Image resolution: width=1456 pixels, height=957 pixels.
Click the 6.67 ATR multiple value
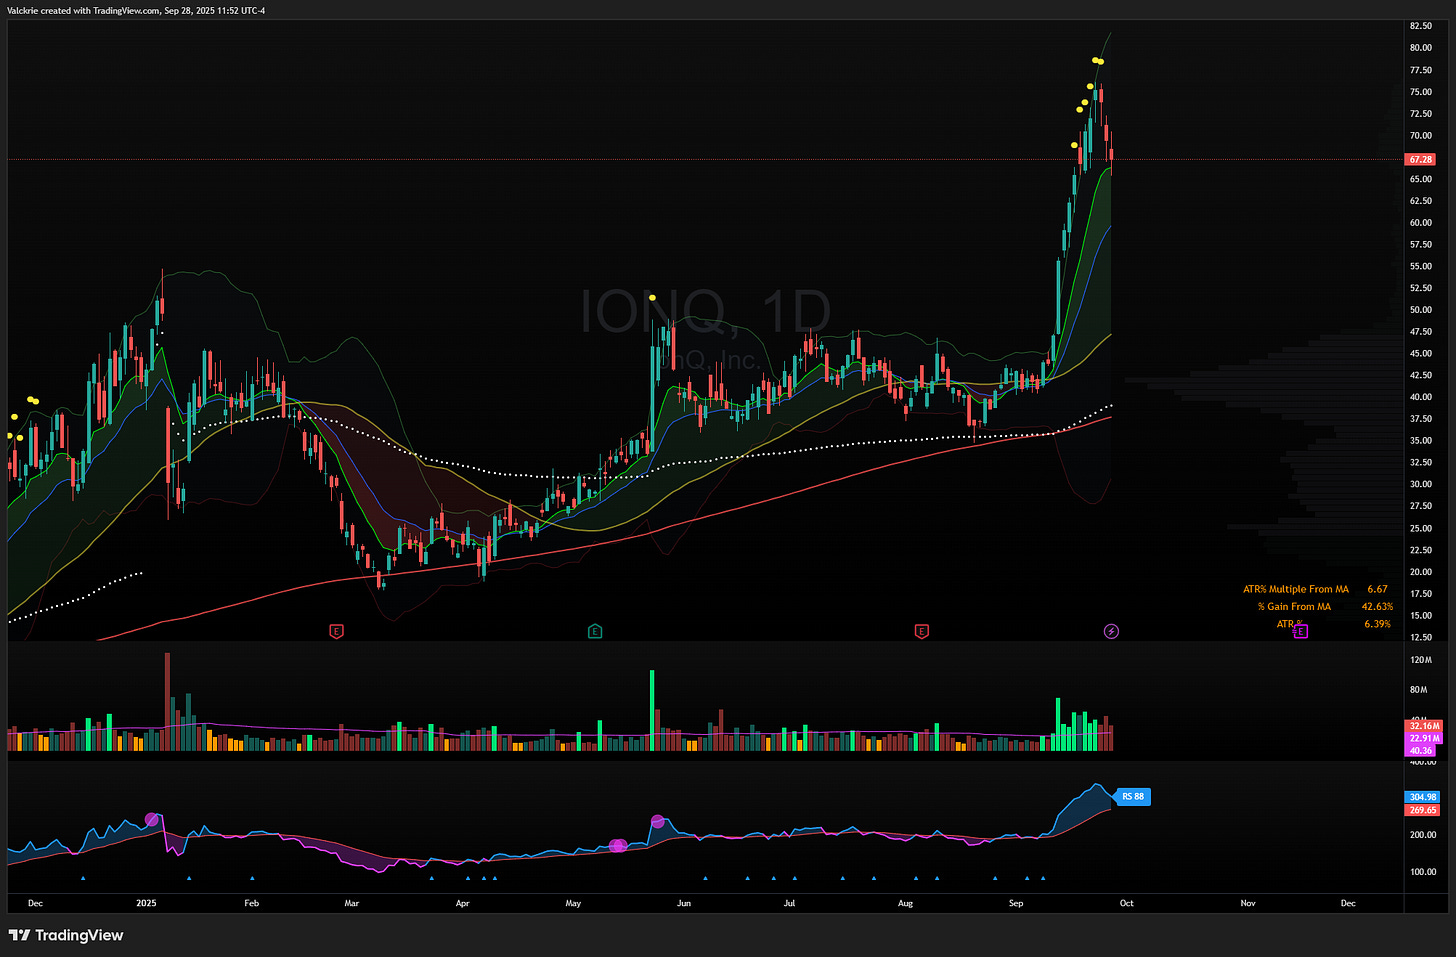coord(1377,589)
